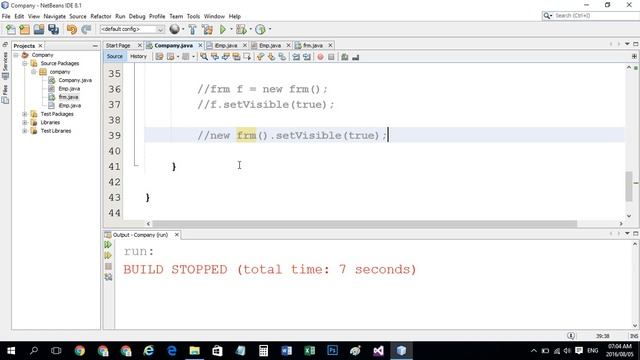
Task: Minimize the Projects panel
Action: 95,46
